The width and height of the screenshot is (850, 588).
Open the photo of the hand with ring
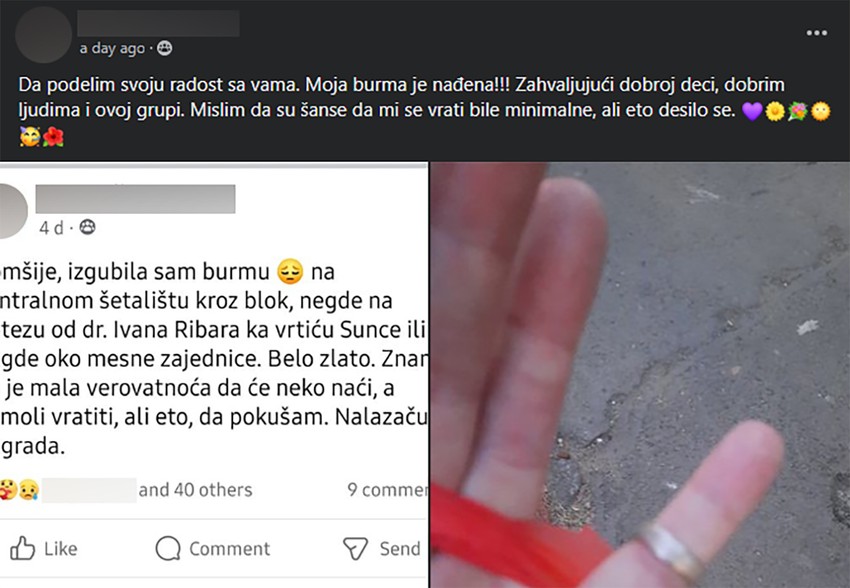tap(640, 375)
